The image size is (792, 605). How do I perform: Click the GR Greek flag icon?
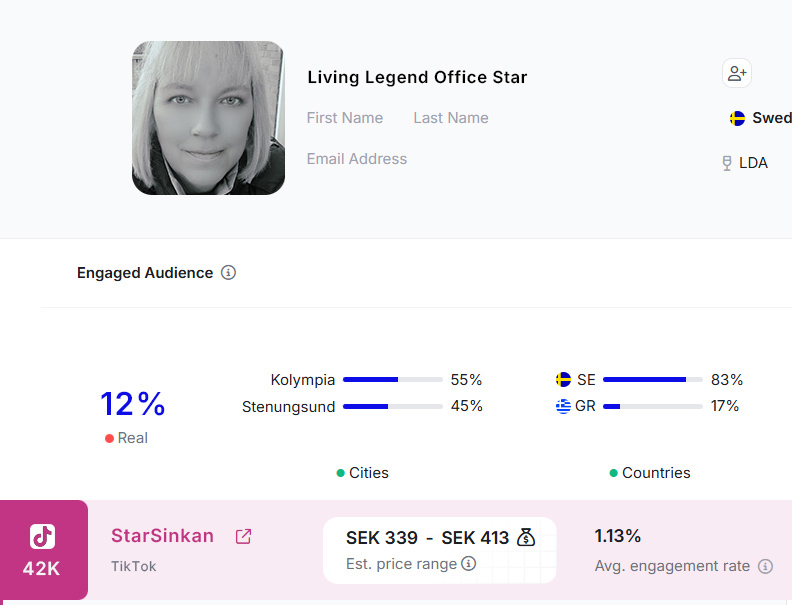click(x=563, y=406)
